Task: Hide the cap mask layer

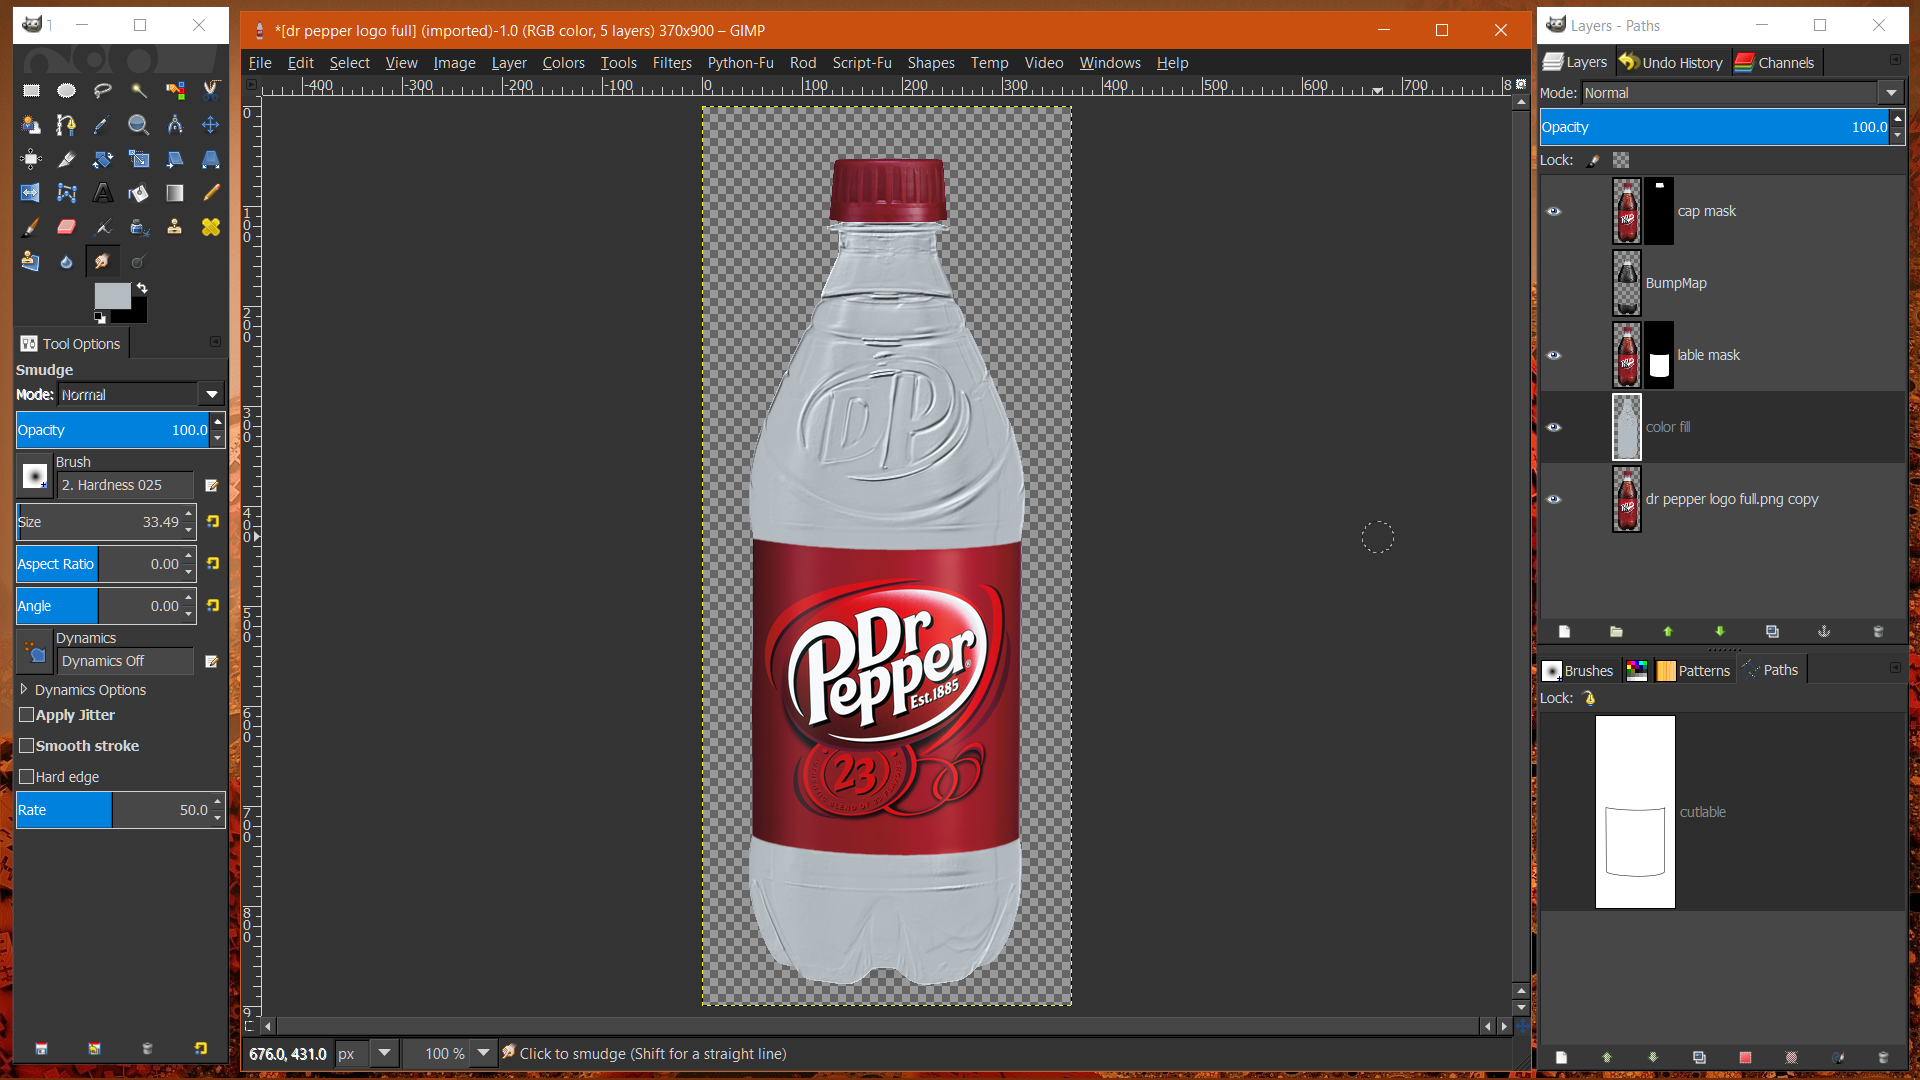Action: [1554, 211]
